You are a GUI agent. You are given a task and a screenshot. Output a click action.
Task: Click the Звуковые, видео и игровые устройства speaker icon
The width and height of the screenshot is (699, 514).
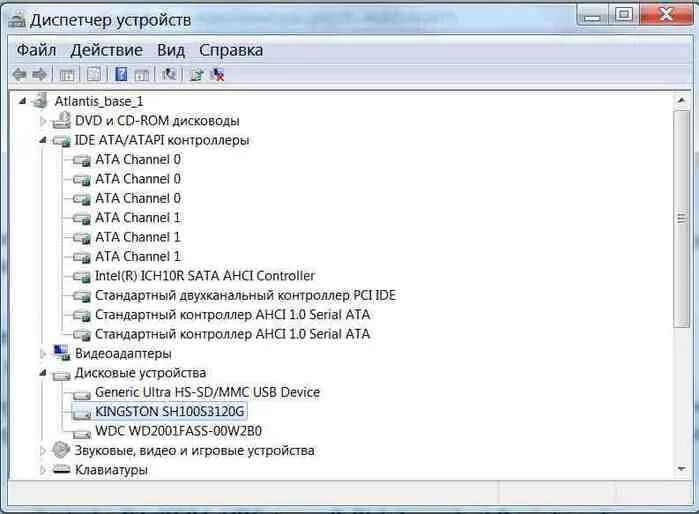pos(61,450)
